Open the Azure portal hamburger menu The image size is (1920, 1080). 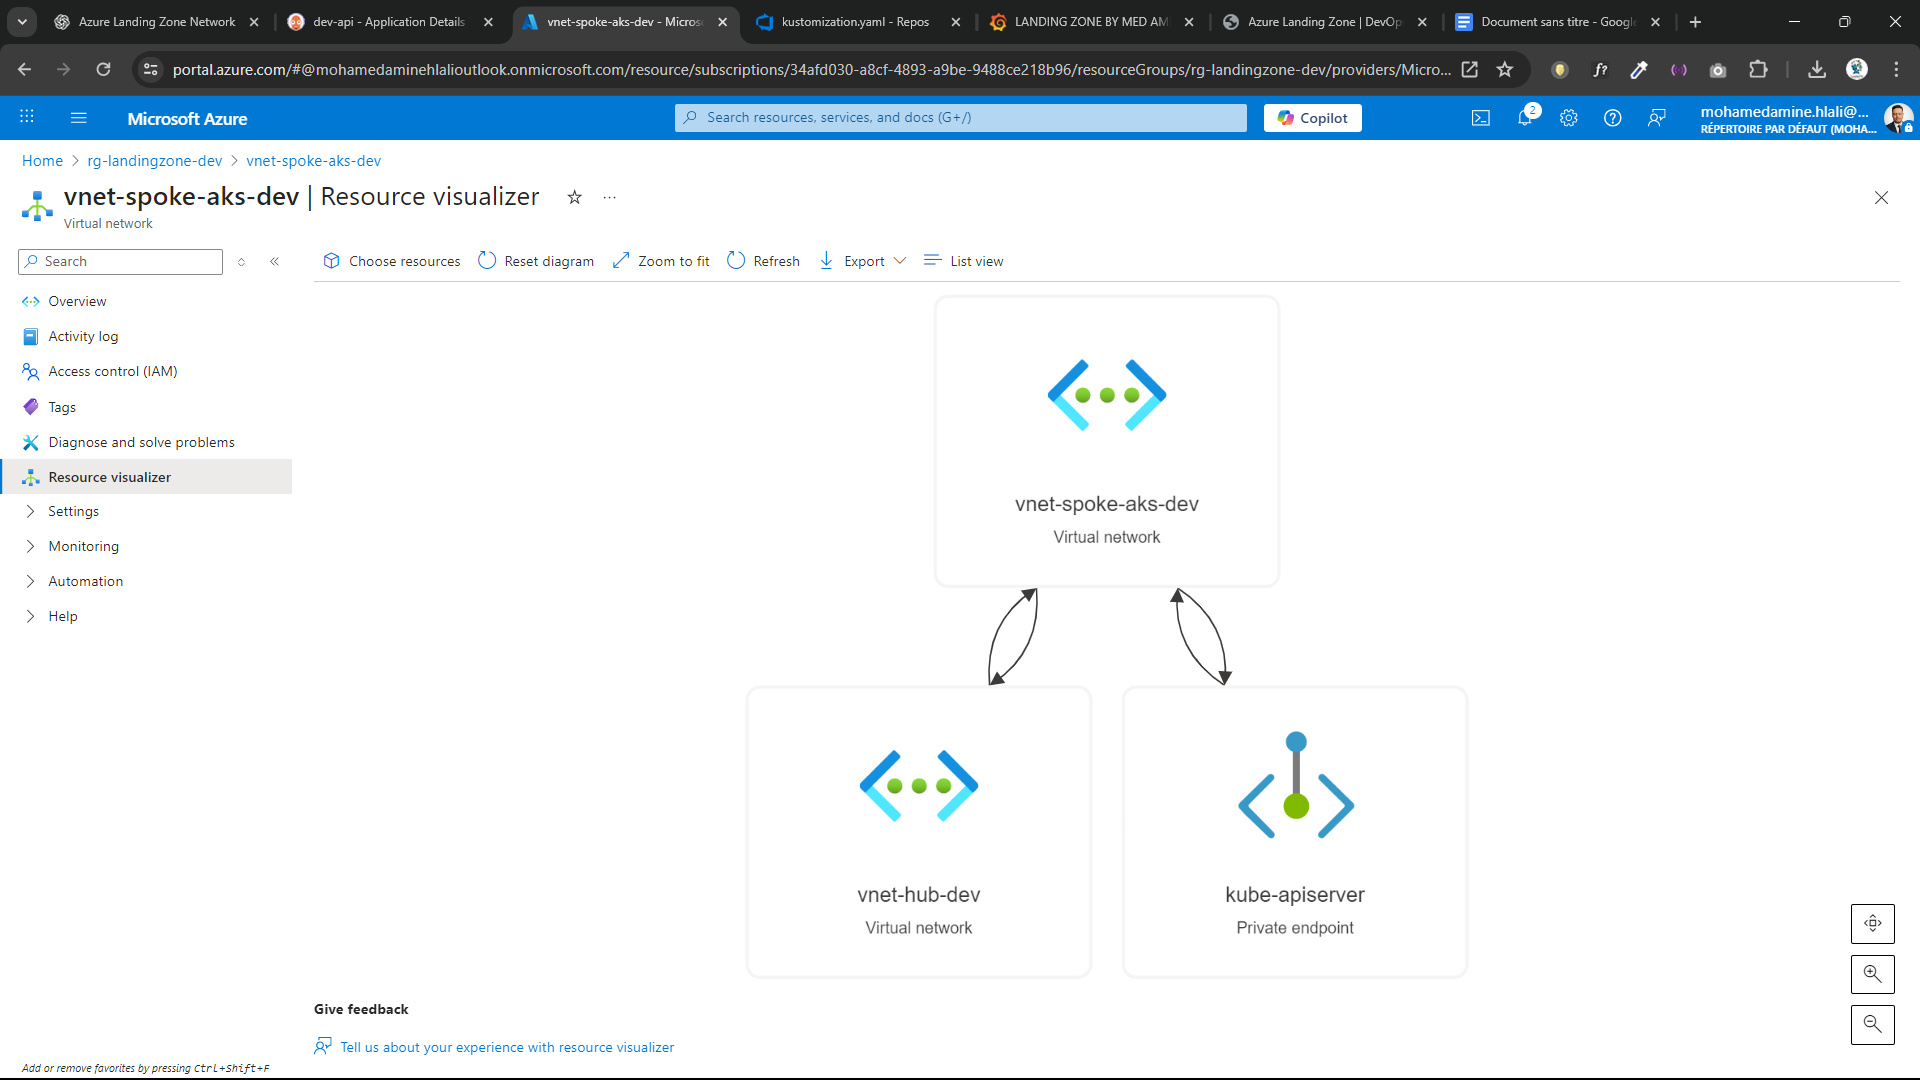(79, 118)
